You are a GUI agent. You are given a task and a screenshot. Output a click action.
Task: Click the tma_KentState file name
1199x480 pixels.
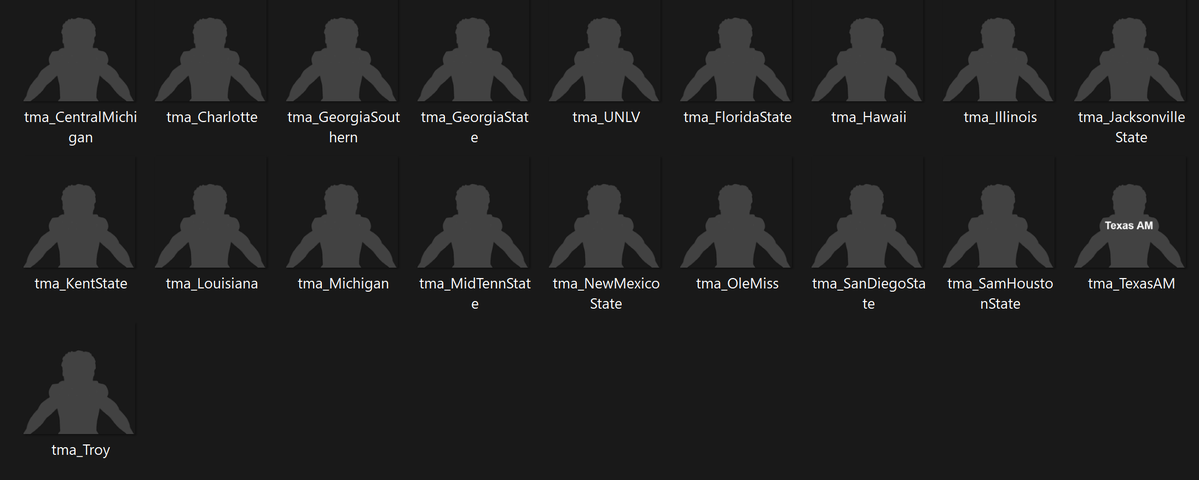point(80,284)
